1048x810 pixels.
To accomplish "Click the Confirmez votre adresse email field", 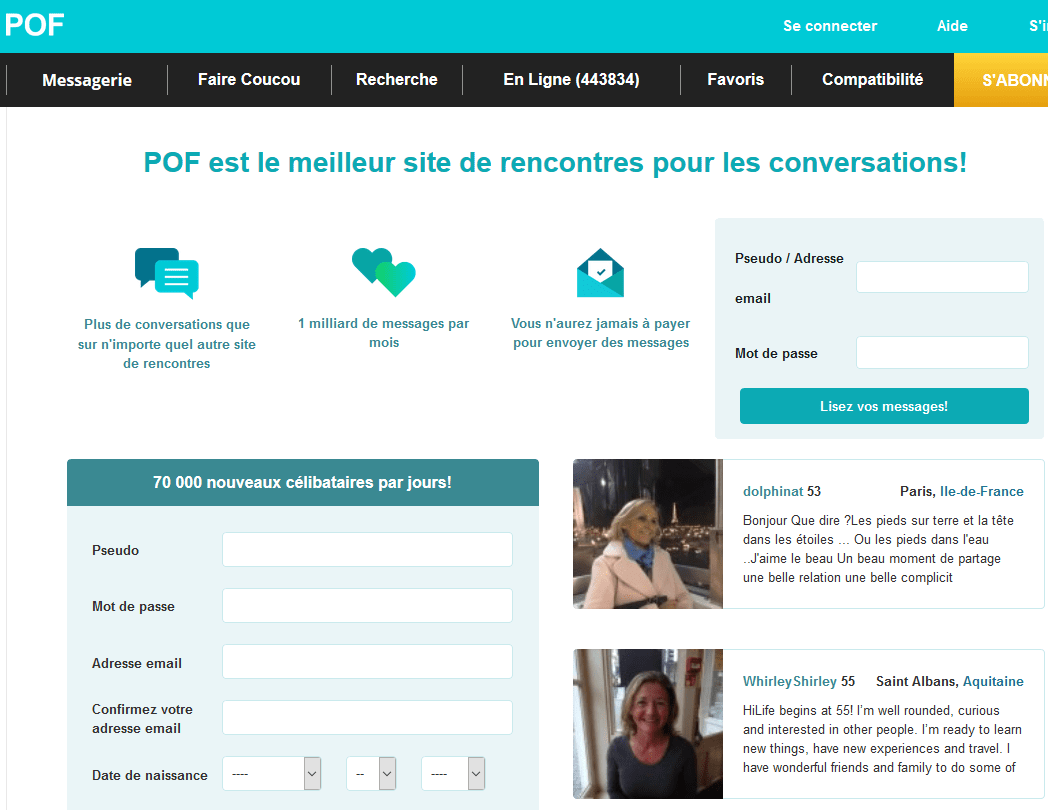I will (x=367, y=718).
